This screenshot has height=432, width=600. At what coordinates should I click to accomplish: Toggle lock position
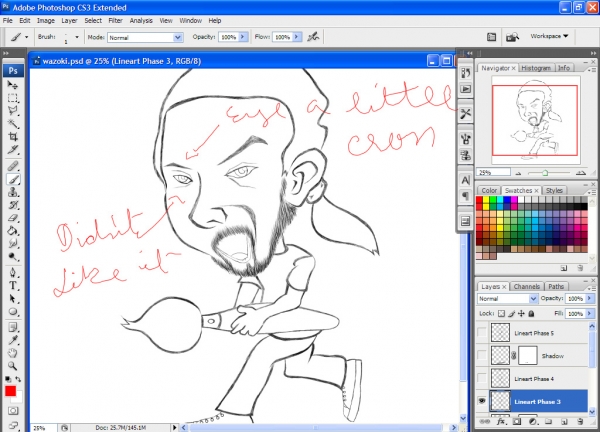tap(521, 313)
